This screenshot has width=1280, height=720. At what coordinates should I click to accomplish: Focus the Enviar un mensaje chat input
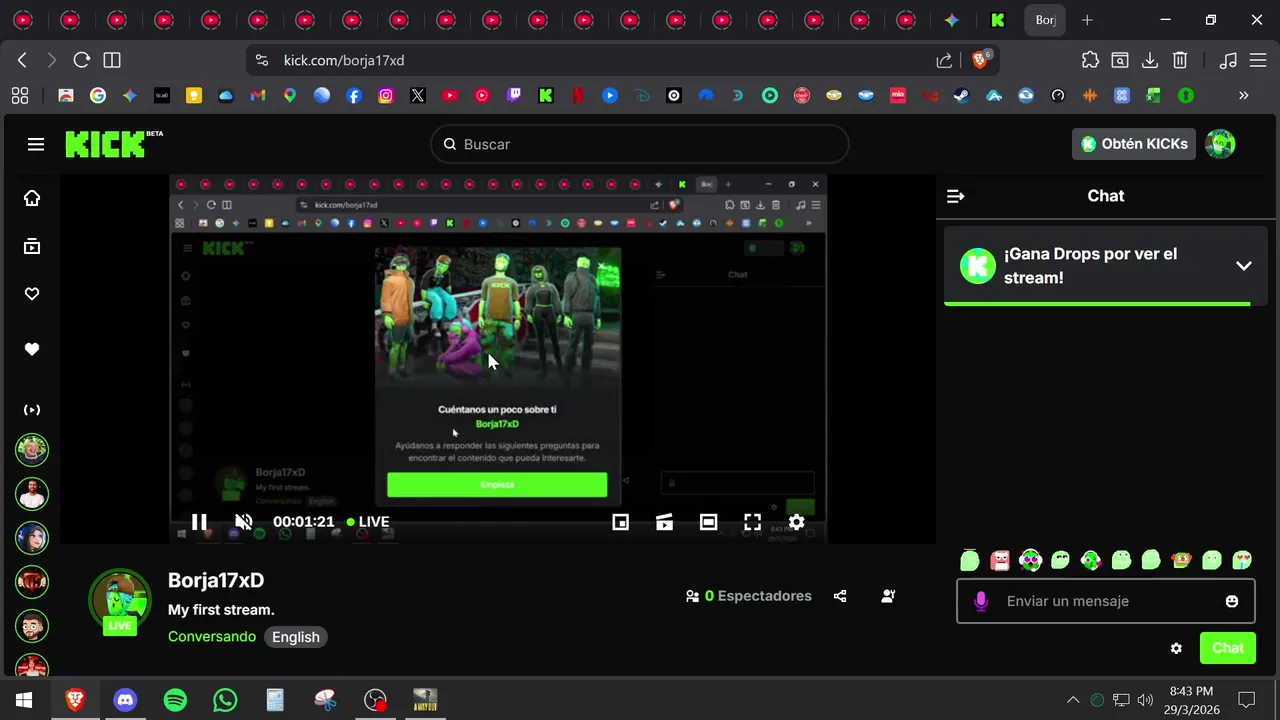point(1106,601)
